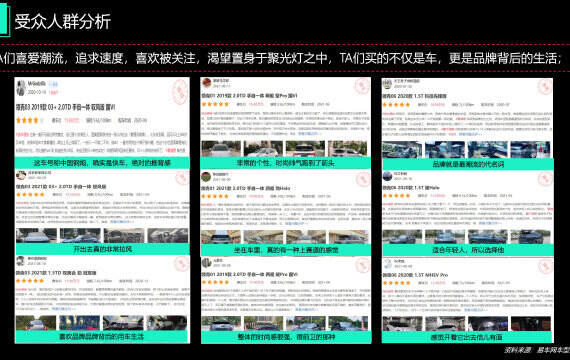570x360 pixels.
Task: Click the caption 喜欢品牌品牌背后的用车生活
Action: [101, 336]
